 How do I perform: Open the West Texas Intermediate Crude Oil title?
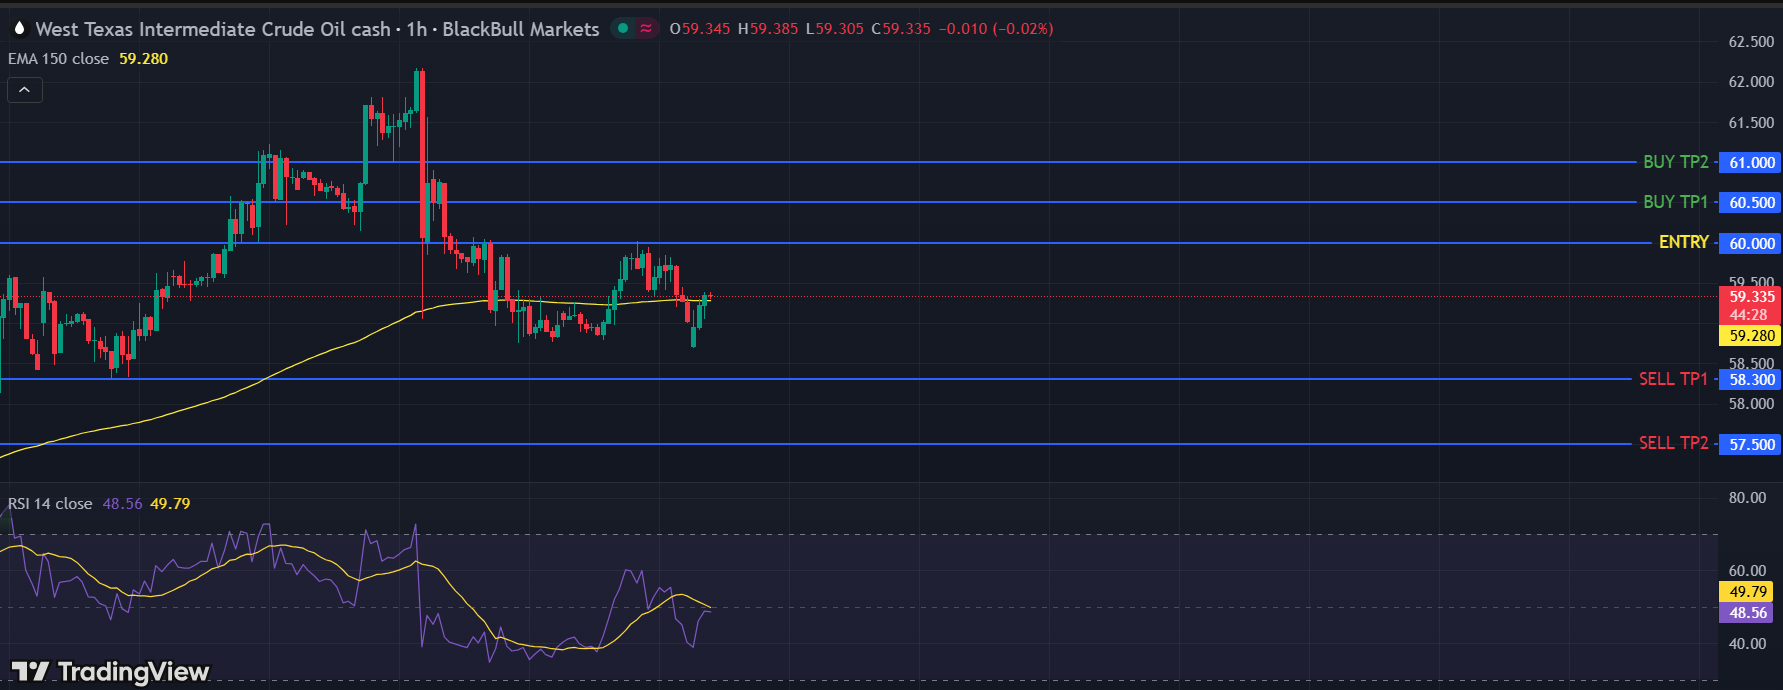[x=212, y=29]
